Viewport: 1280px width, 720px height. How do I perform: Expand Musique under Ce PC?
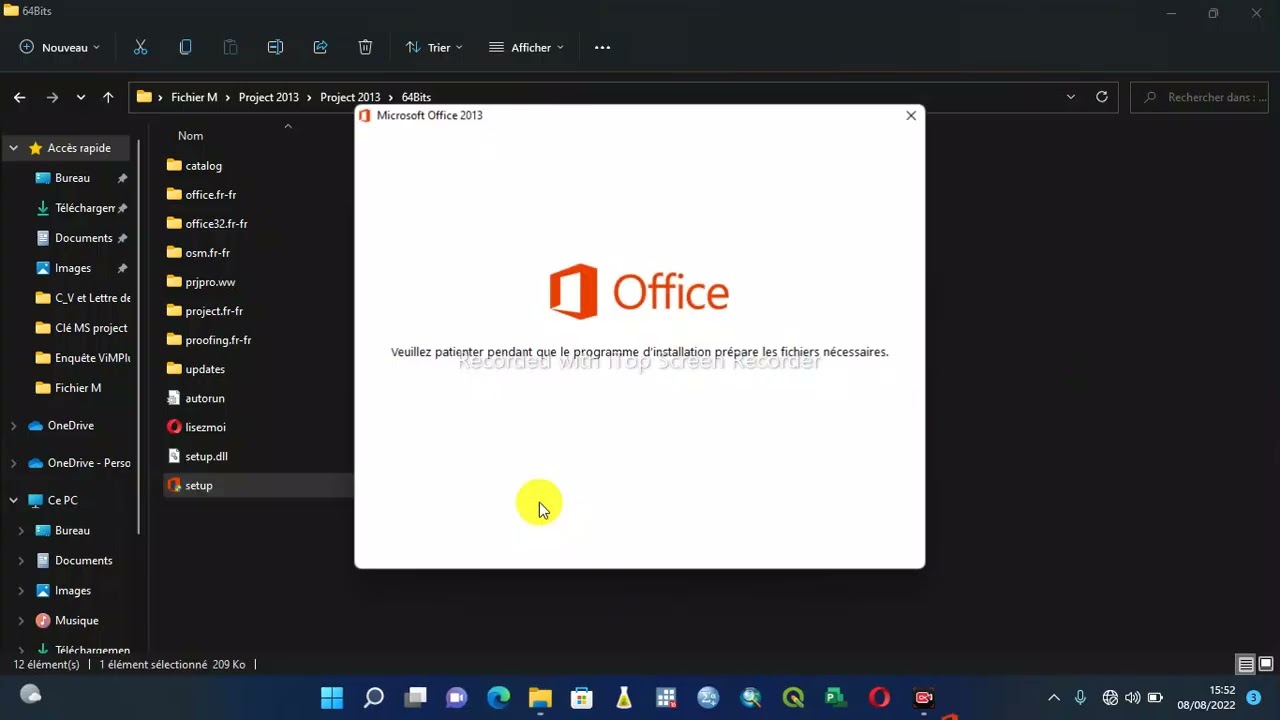(22, 621)
